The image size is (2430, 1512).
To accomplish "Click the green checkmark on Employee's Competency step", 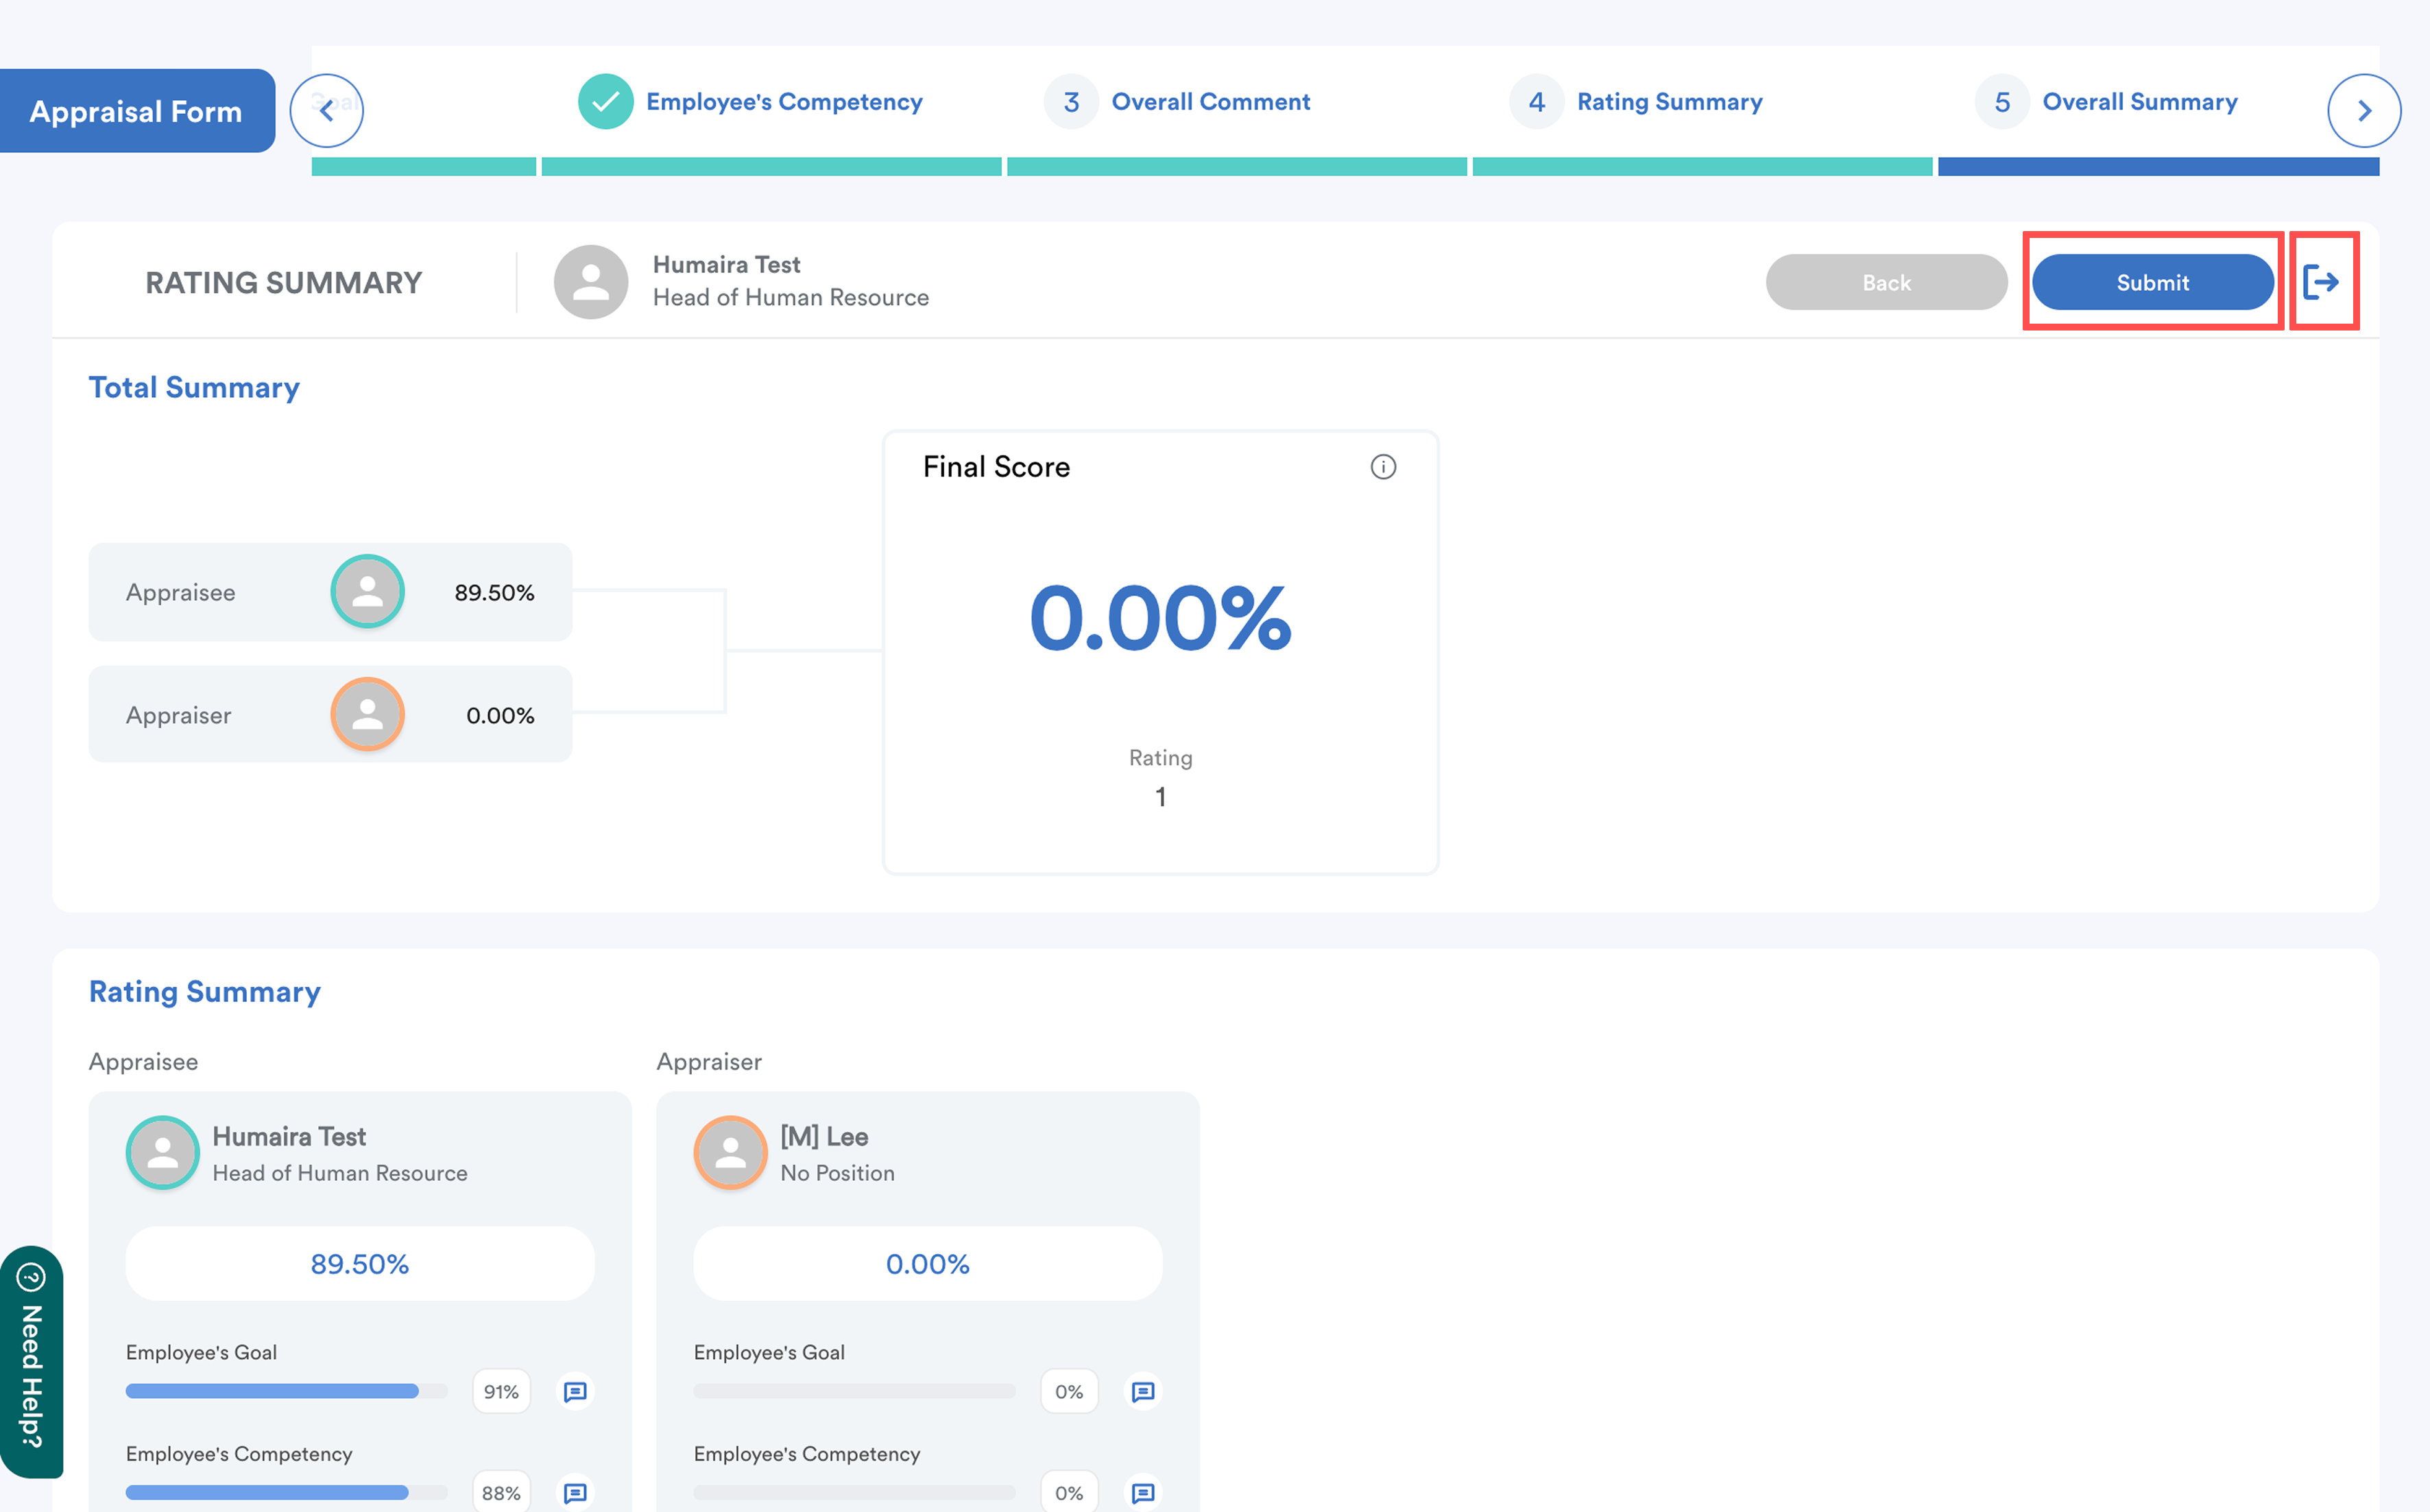I will click(605, 102).
